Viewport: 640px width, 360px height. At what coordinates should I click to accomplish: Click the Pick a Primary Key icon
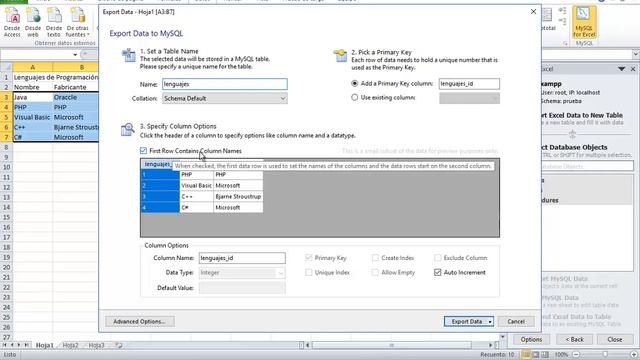340,56
